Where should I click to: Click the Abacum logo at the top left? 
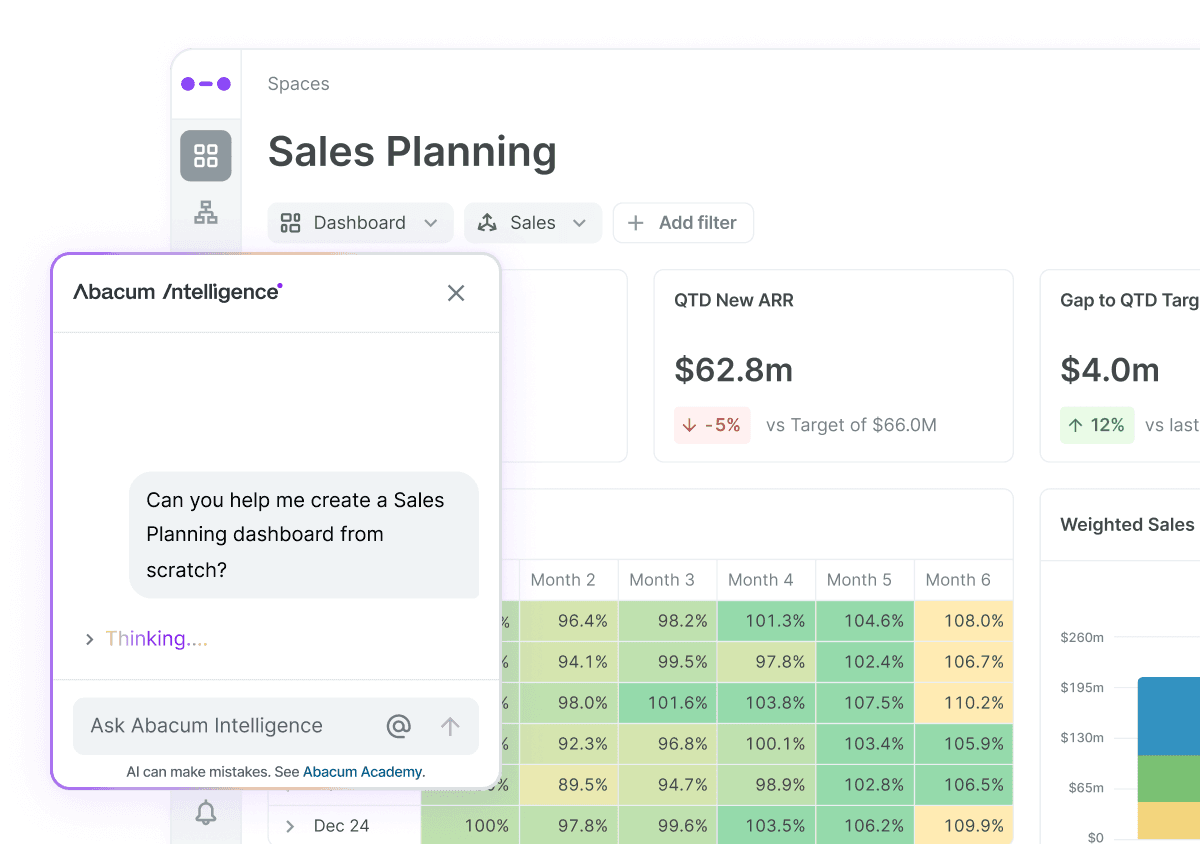pos(205,84)
